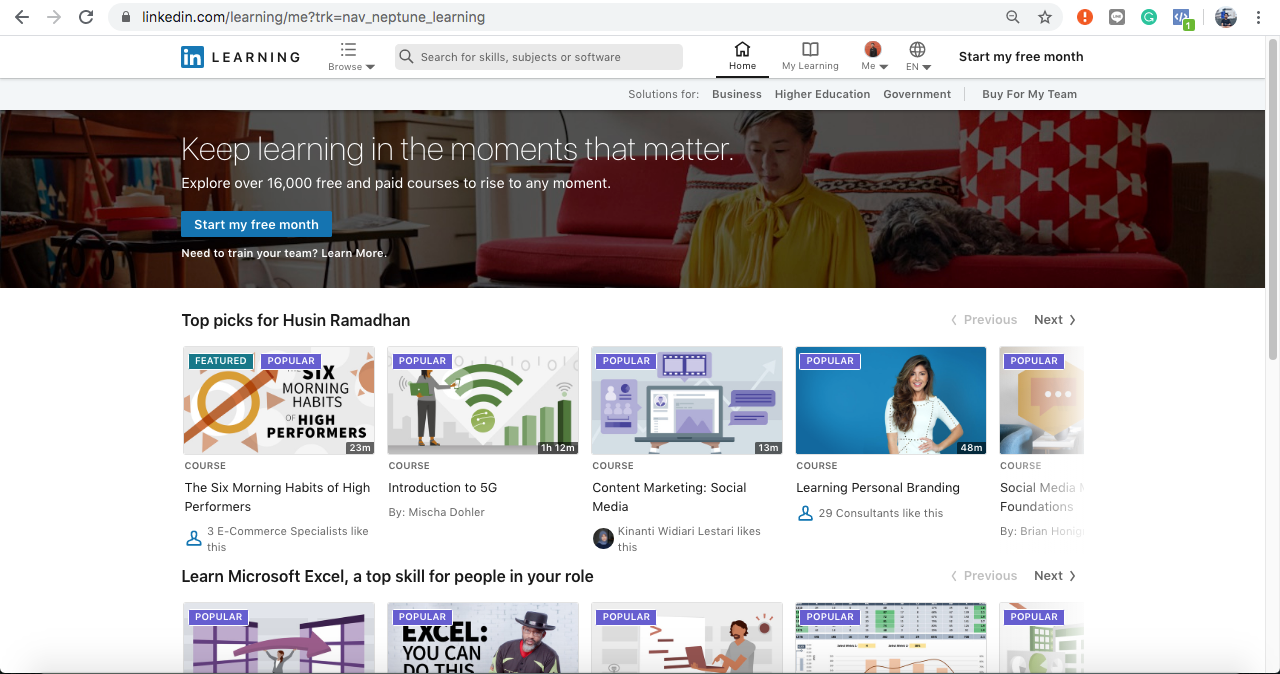Focus the skills search field
This screenshot has height=674, width=1280.
pyautogui.click(x=539, y=57)
